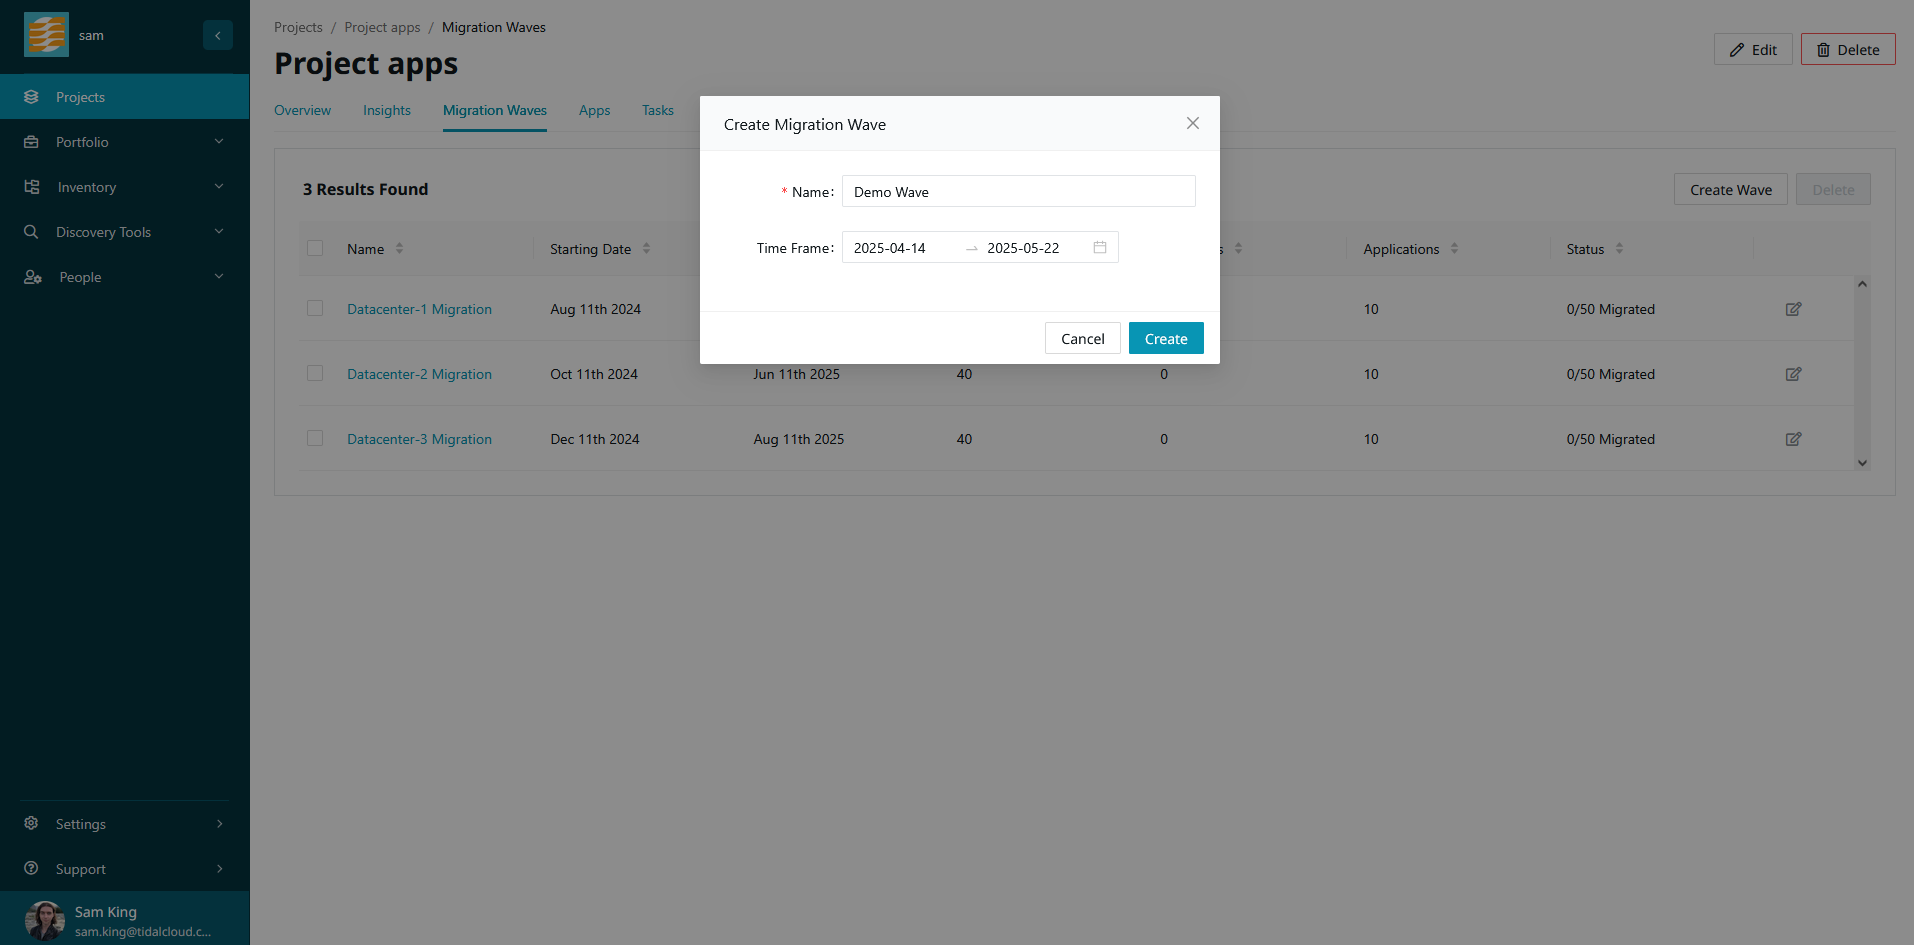Click the Name input field with Demo Wave
1914x945 pixels.
click(1018, 192)
